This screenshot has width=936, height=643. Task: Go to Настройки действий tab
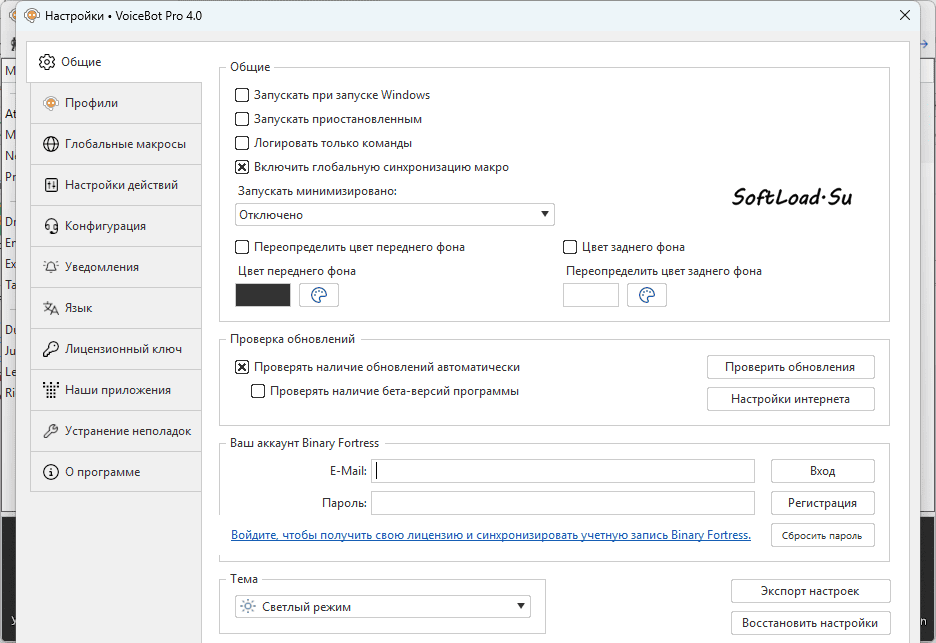(x=116, y=185)
